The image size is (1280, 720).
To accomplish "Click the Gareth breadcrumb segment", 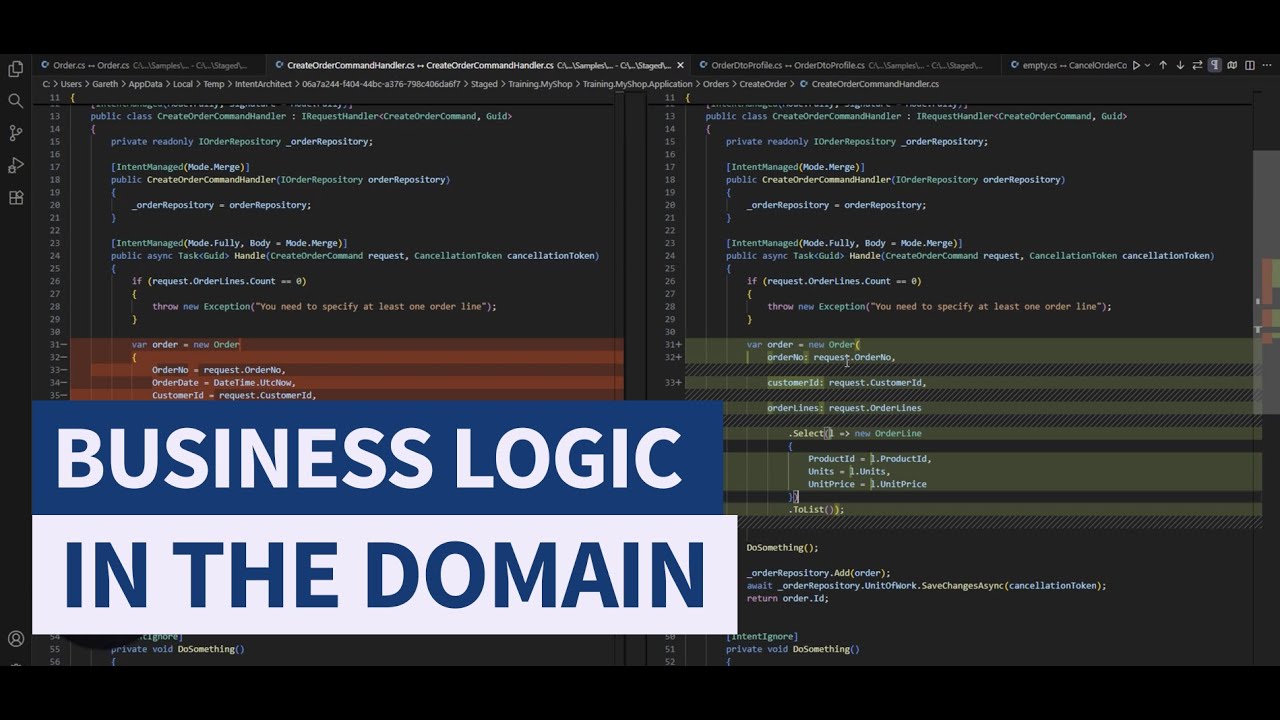I will [x=106, y=84].
